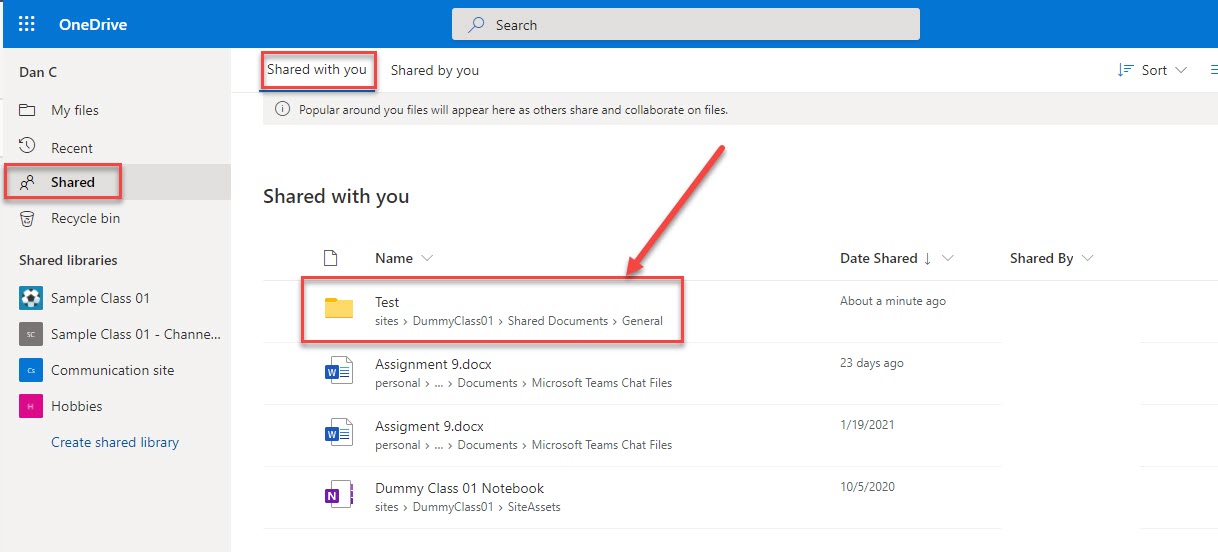Click the 1/19/2021 date cell
Viewport: 1218px width, 552px height.
coord(867,425)
